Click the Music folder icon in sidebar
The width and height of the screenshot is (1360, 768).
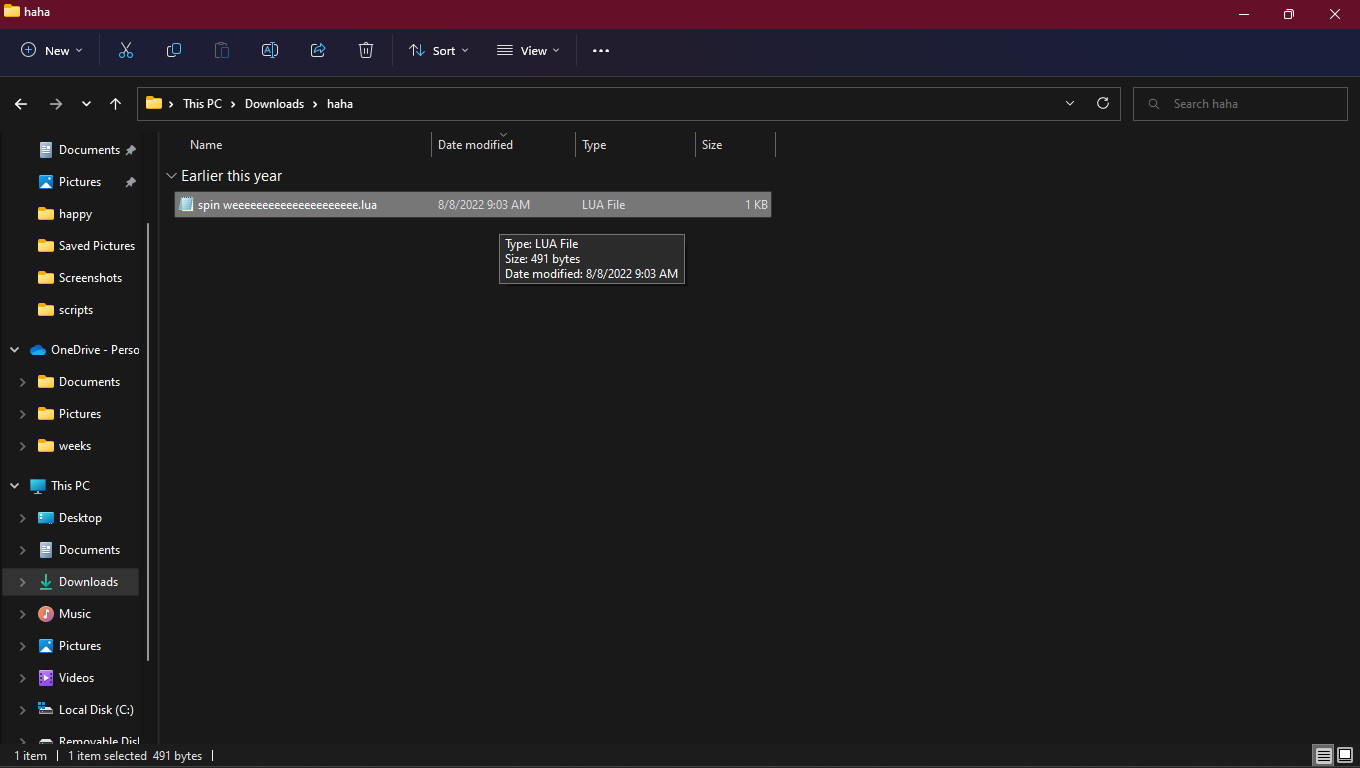coord(46,614)
